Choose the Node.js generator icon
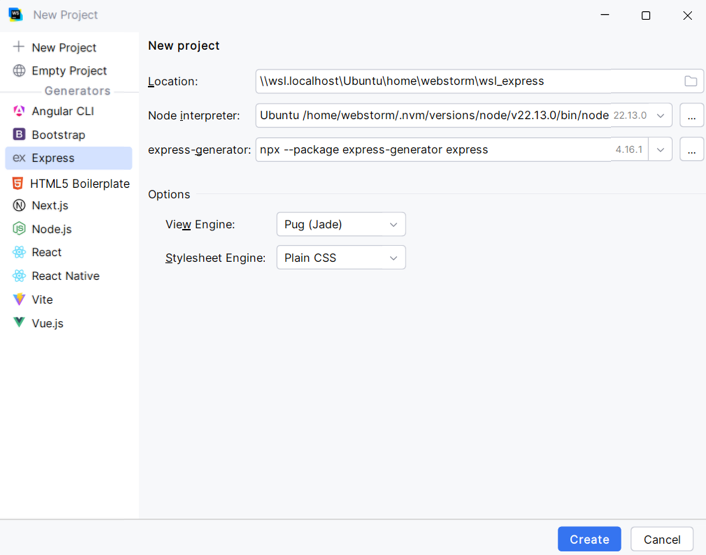 coord(19,229)
